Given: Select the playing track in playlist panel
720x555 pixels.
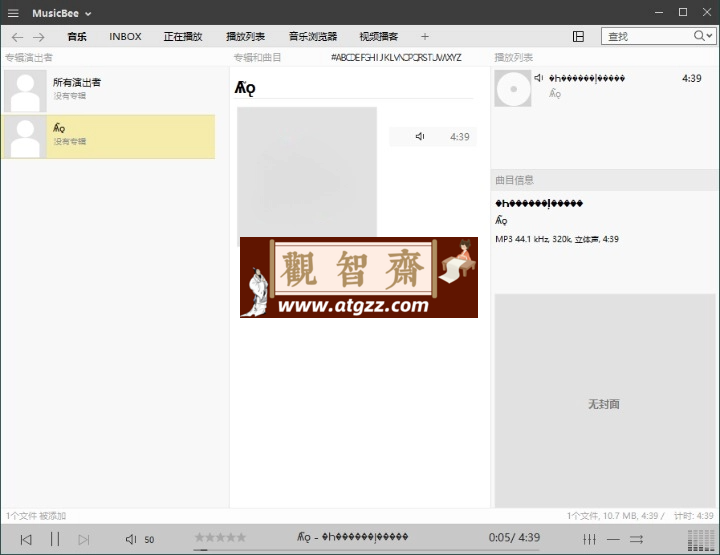Looking at the screenshot, I should (605, 86).
